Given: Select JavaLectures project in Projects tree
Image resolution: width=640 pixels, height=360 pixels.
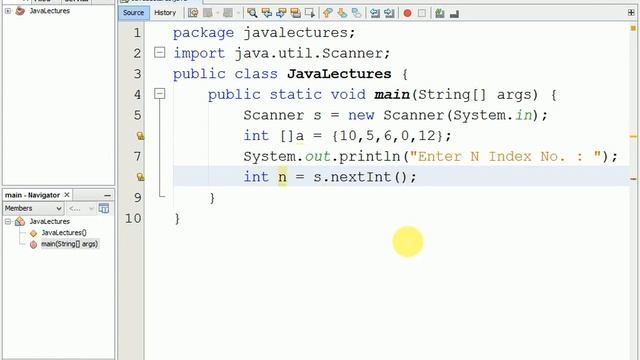Looking at the screenshot, I should click(49, 11).
